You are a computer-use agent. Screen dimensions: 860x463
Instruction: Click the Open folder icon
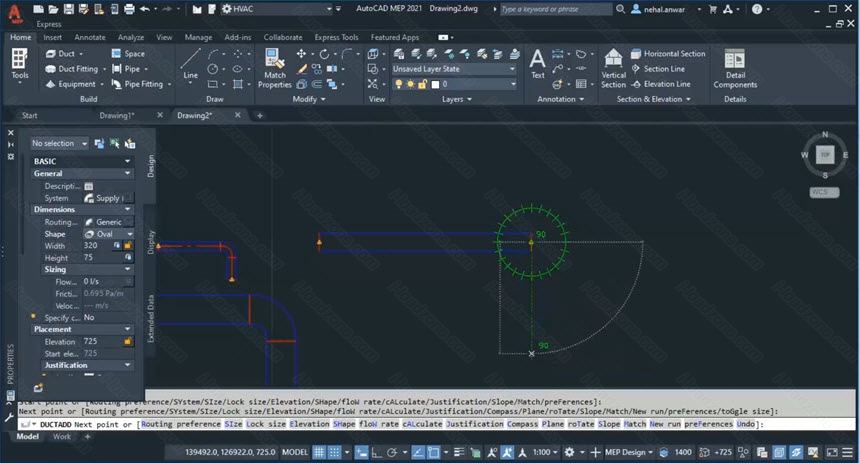(x=53, y=9)
